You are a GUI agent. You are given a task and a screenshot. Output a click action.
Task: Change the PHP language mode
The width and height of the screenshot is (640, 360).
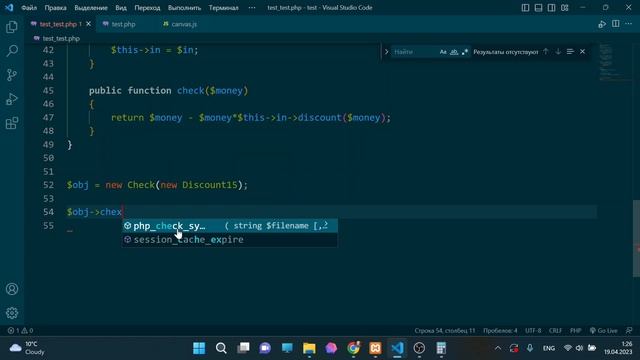(x=576, y=330)
